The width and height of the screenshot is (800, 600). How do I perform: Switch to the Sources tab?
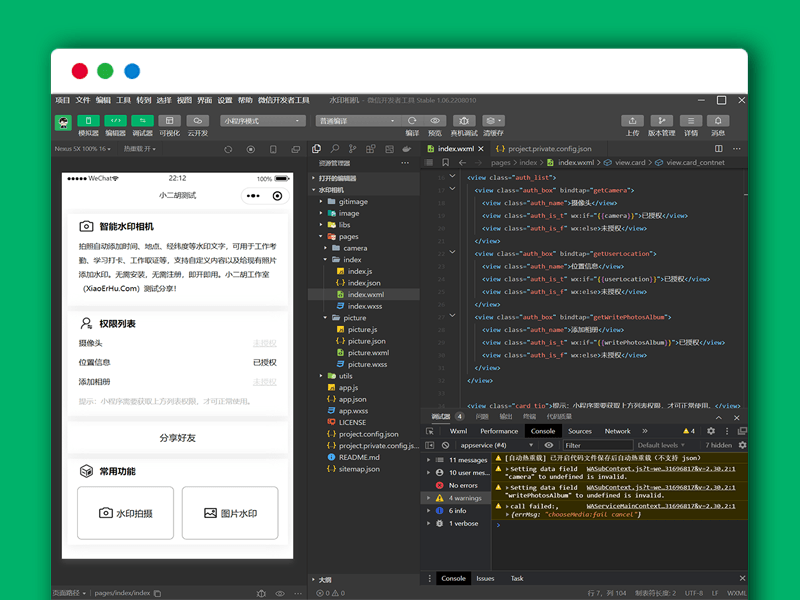pos(580,431)
